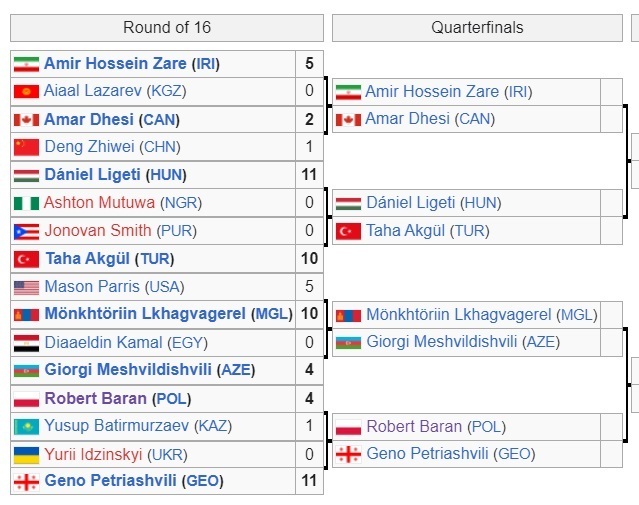Open the (CAN) country code link in Quarterfinals
Screen dimensions: 639x505
pyautogui.click(x=475, y=120)
